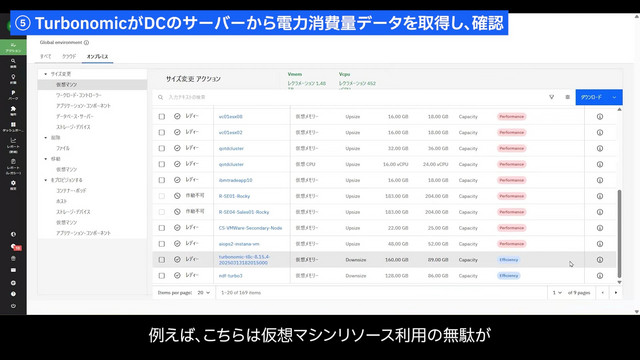
Task: Open details icon for the ibmtradeapp10 row
Action: [600, 180]
